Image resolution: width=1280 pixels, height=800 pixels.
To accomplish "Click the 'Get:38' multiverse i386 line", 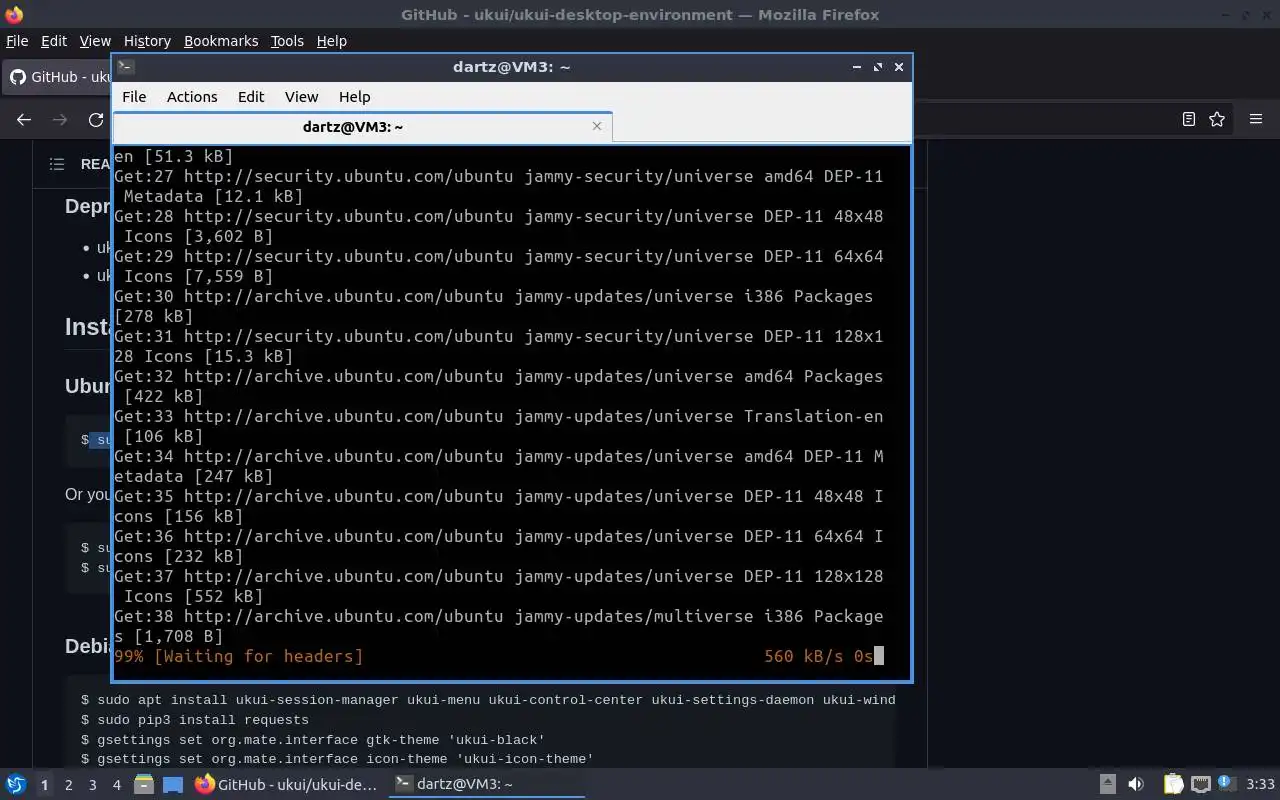I will [499, 626].
